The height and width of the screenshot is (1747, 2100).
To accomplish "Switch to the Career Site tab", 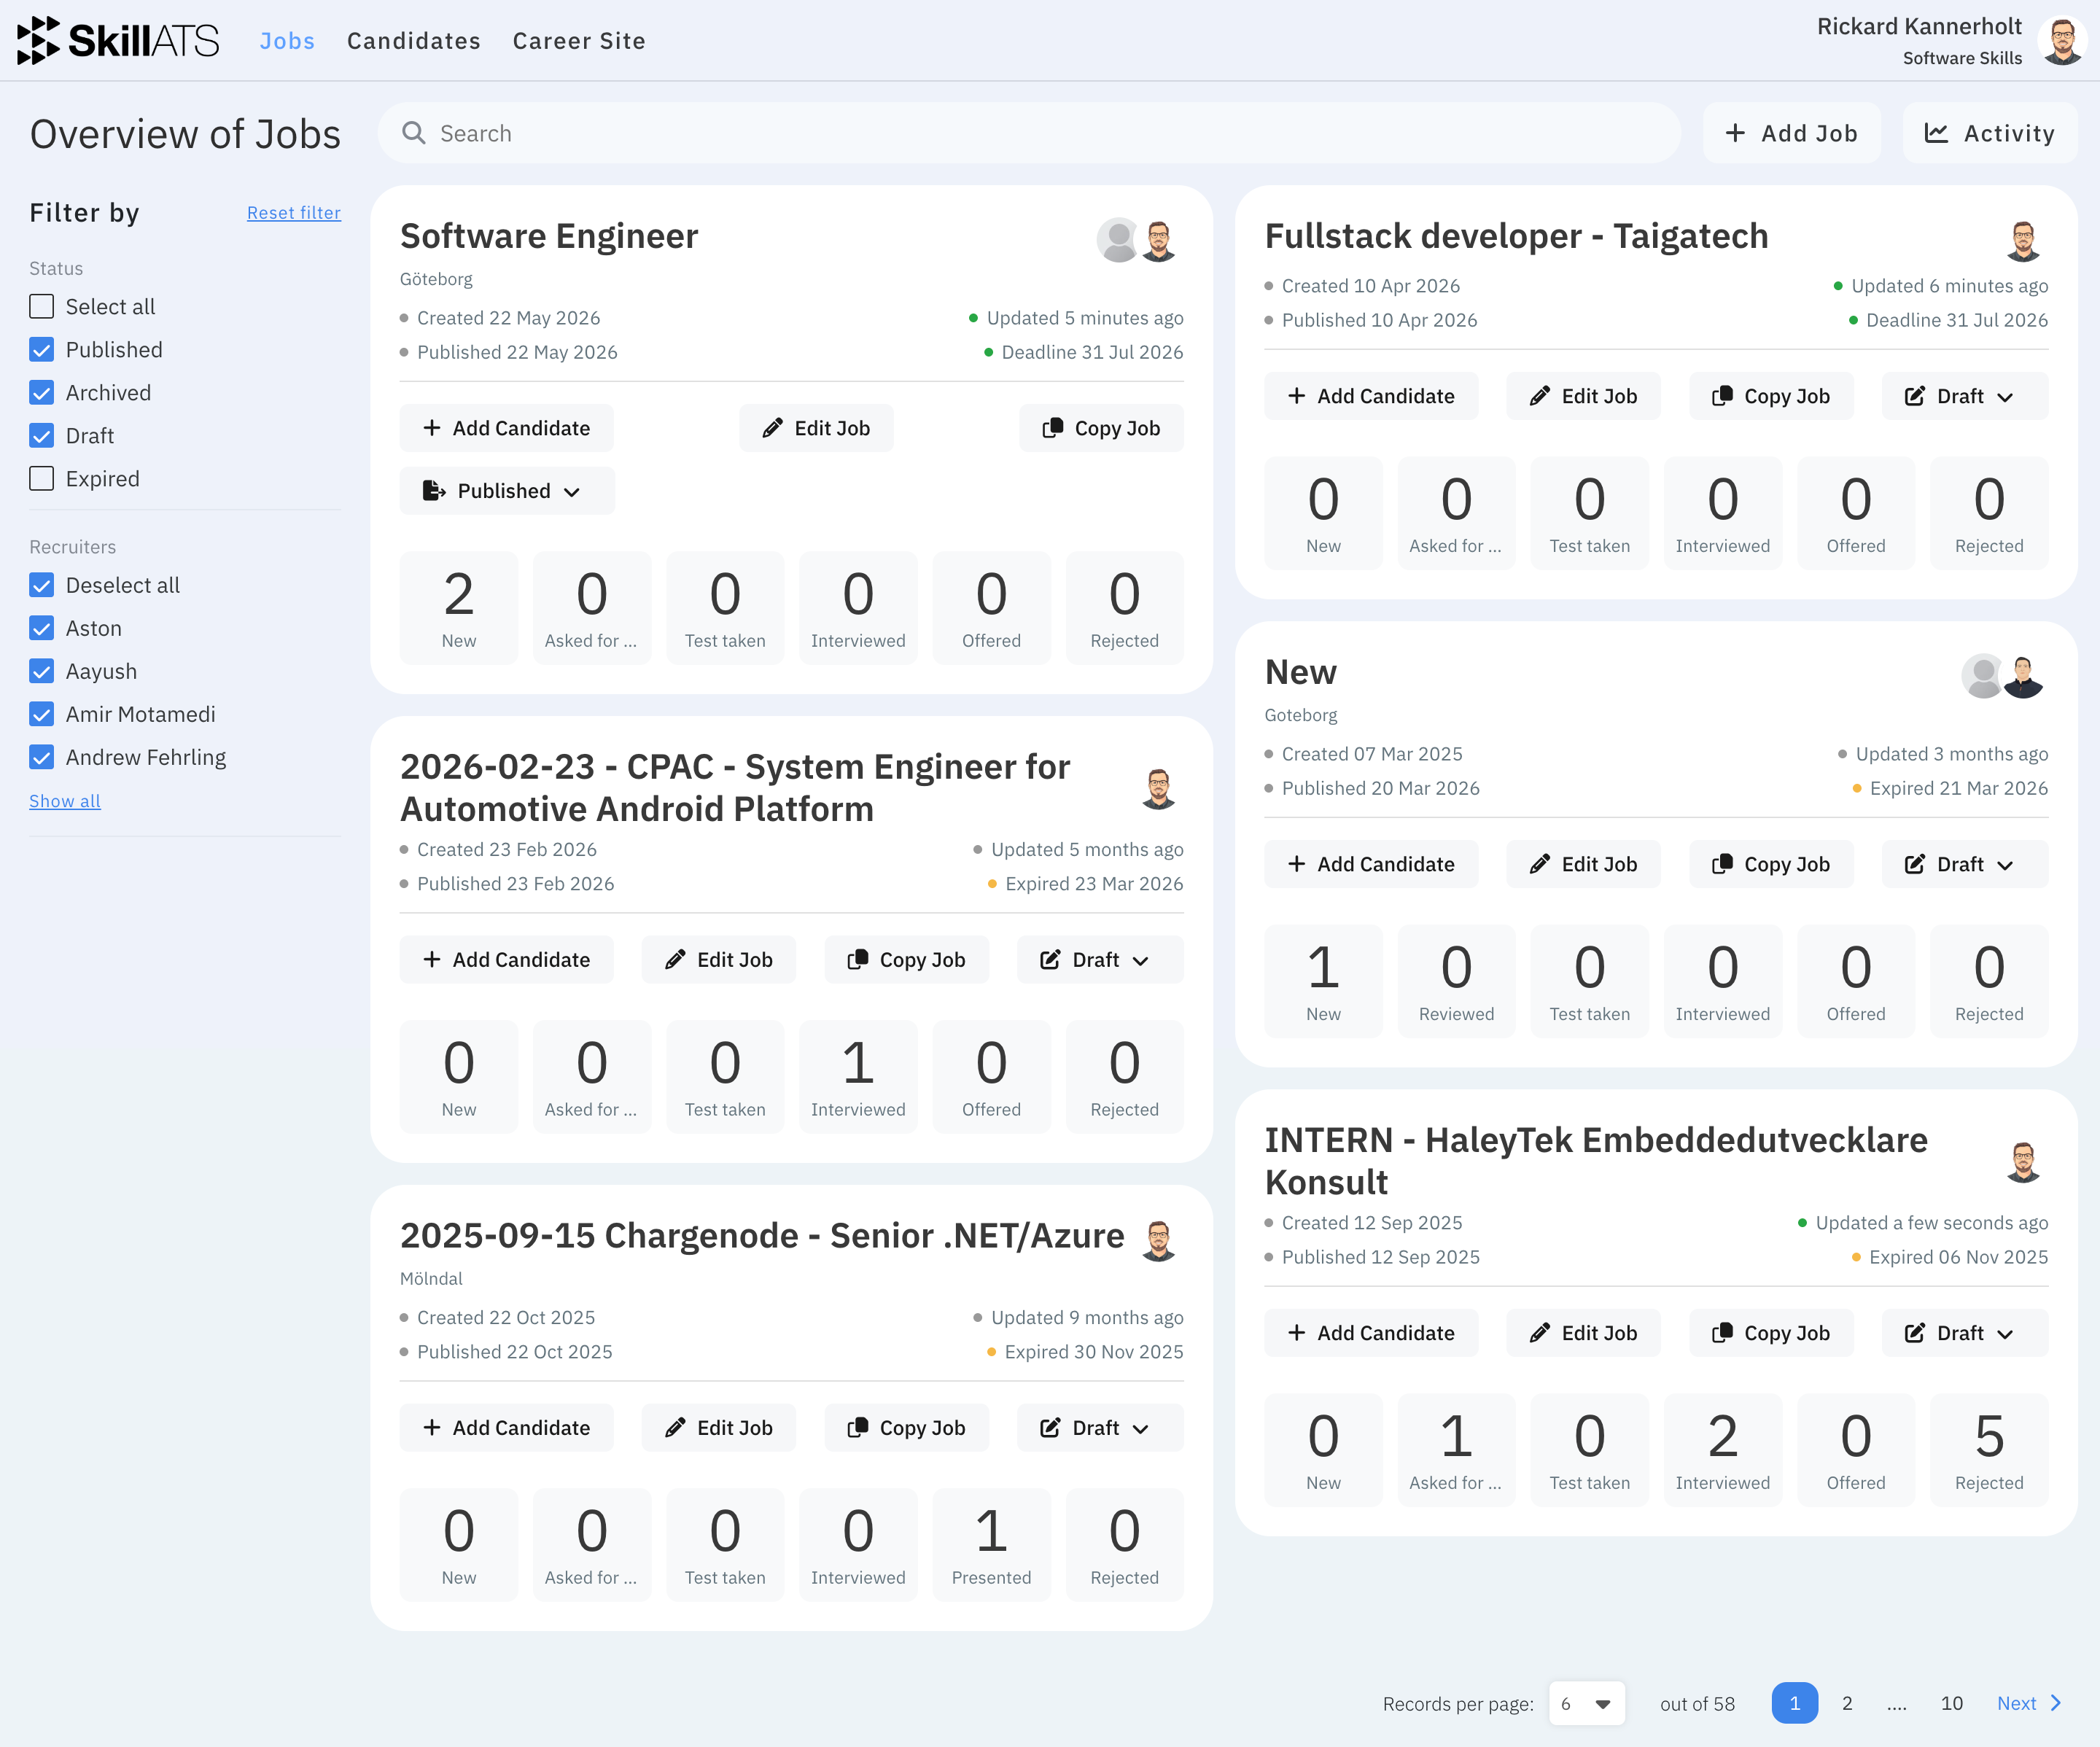I will click(x=579, y=41).
